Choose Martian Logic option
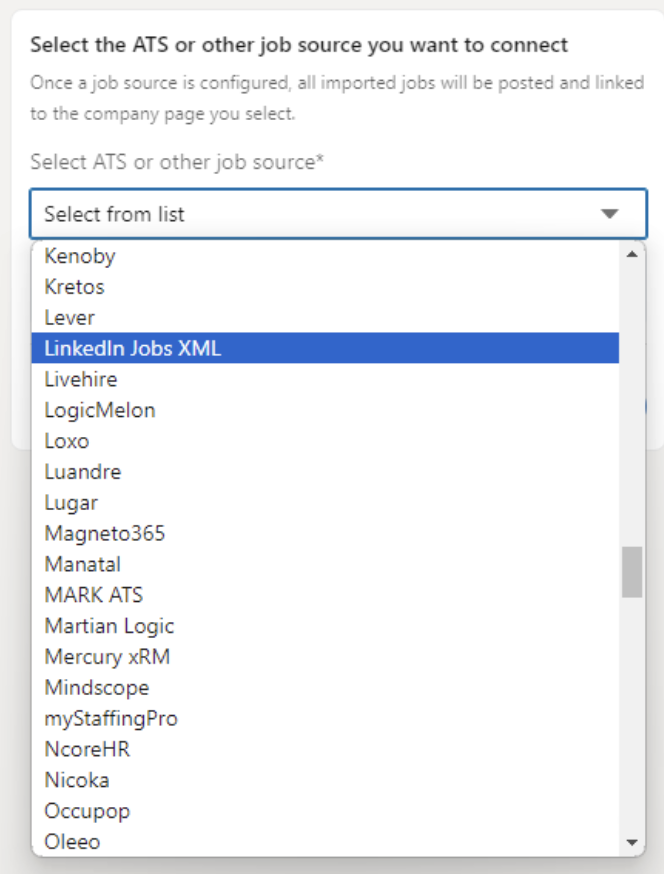This screenshot has width=664, height=874. point(110,626)
